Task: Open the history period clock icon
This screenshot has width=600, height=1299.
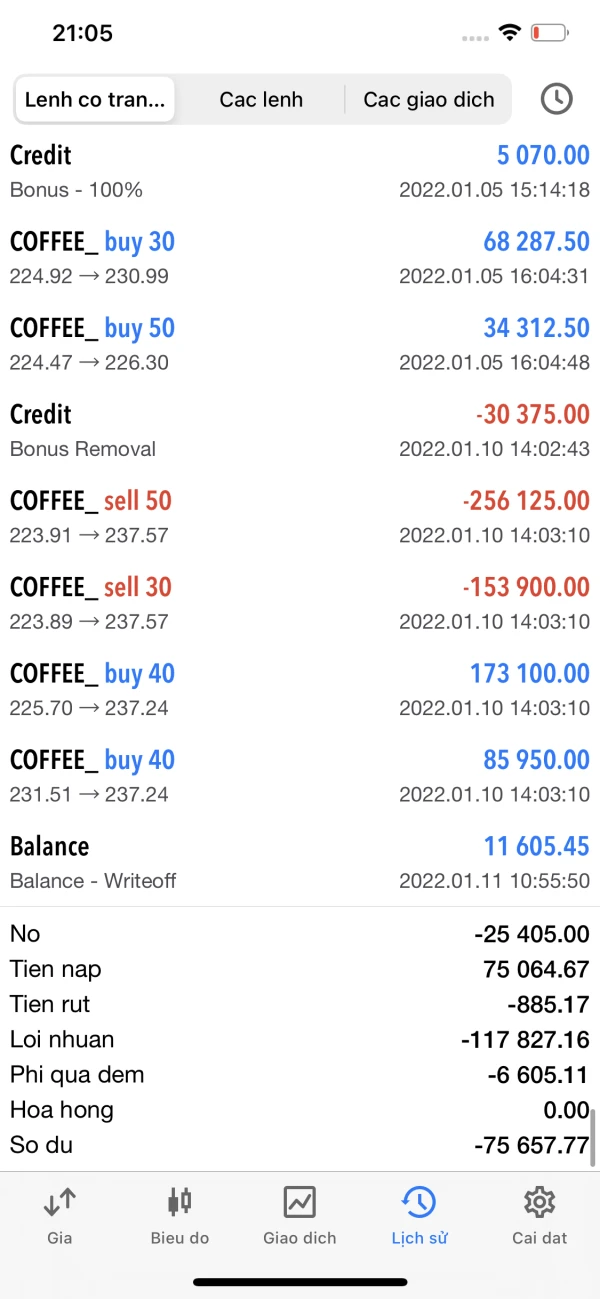Action: (x=556, y=99)
